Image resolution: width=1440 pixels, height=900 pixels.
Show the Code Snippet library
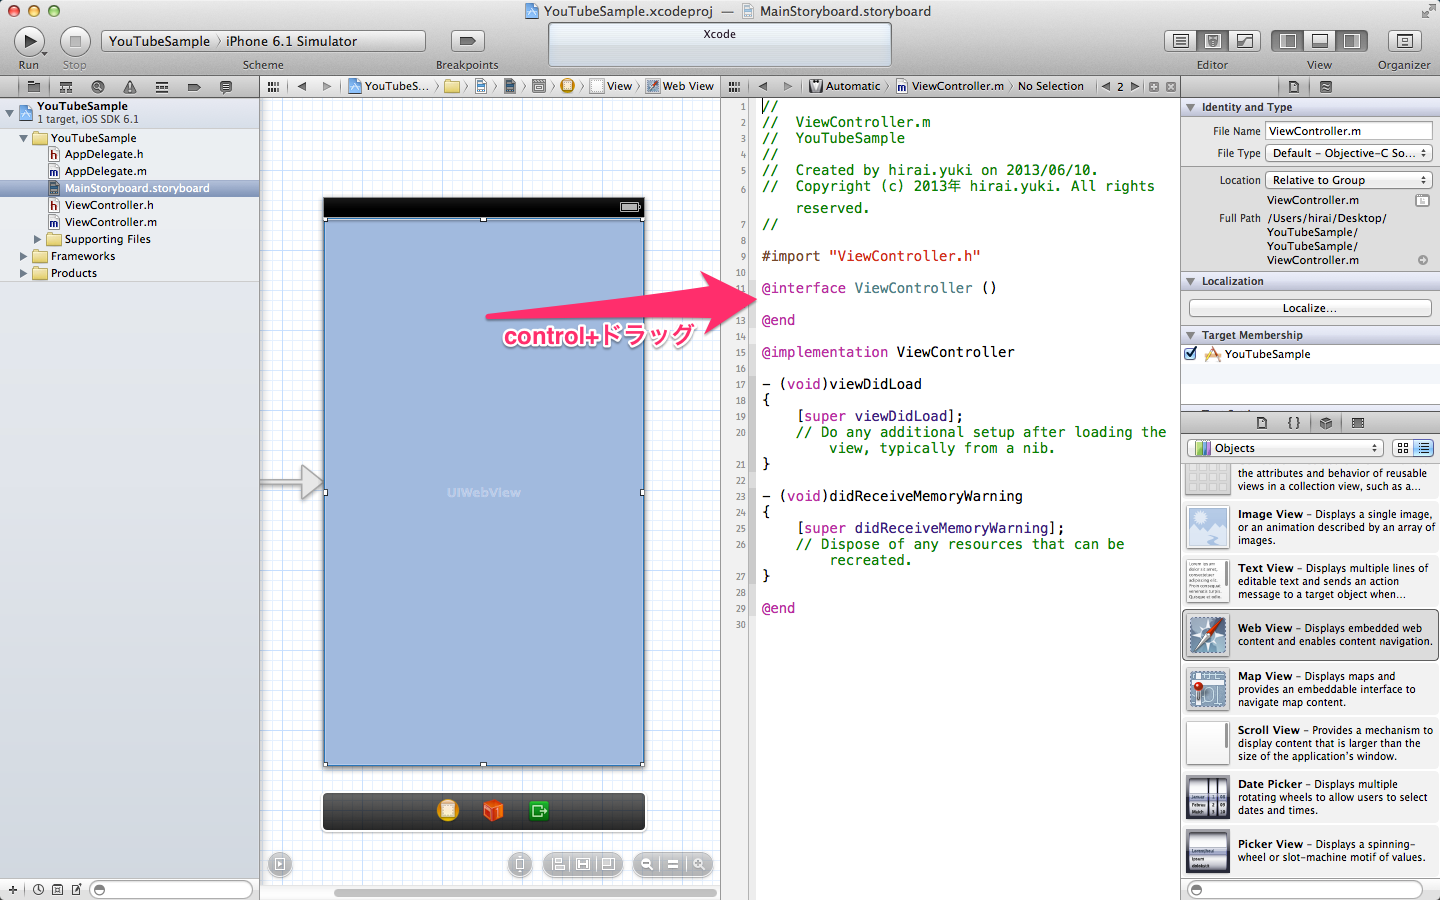1293,422
